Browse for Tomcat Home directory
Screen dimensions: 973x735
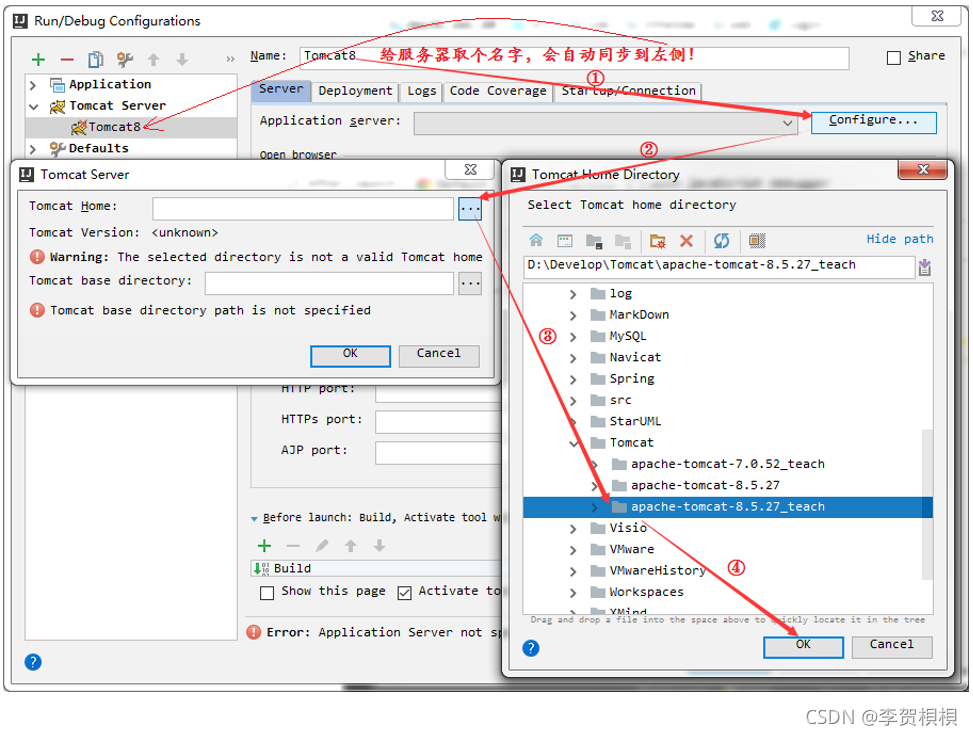tap(470, 209)
